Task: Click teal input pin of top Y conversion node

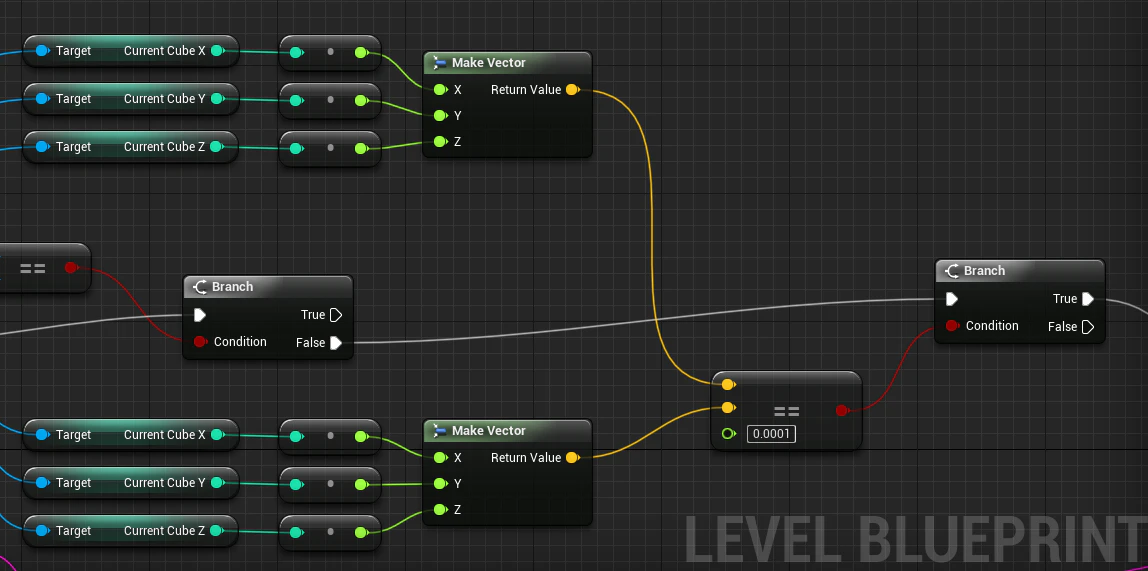Action: point(296,100)
